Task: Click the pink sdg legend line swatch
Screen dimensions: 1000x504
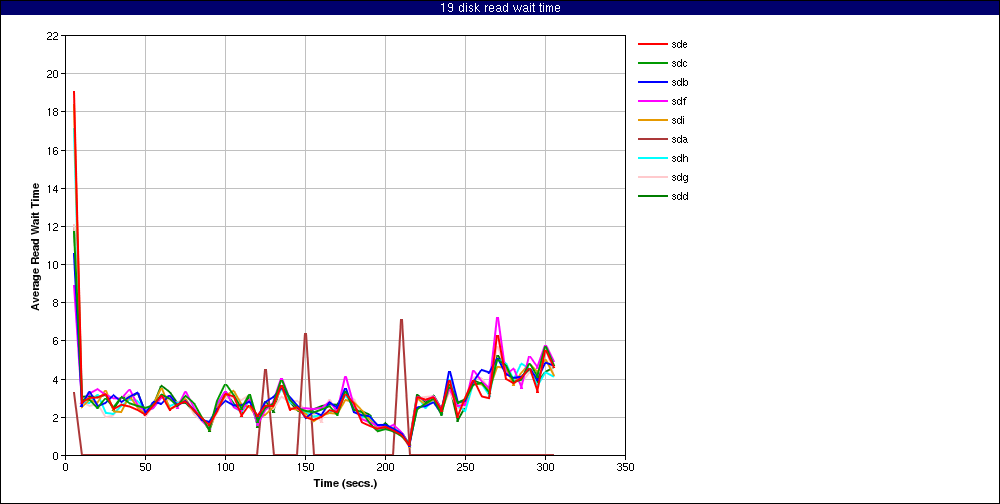Action: [652, 177]
